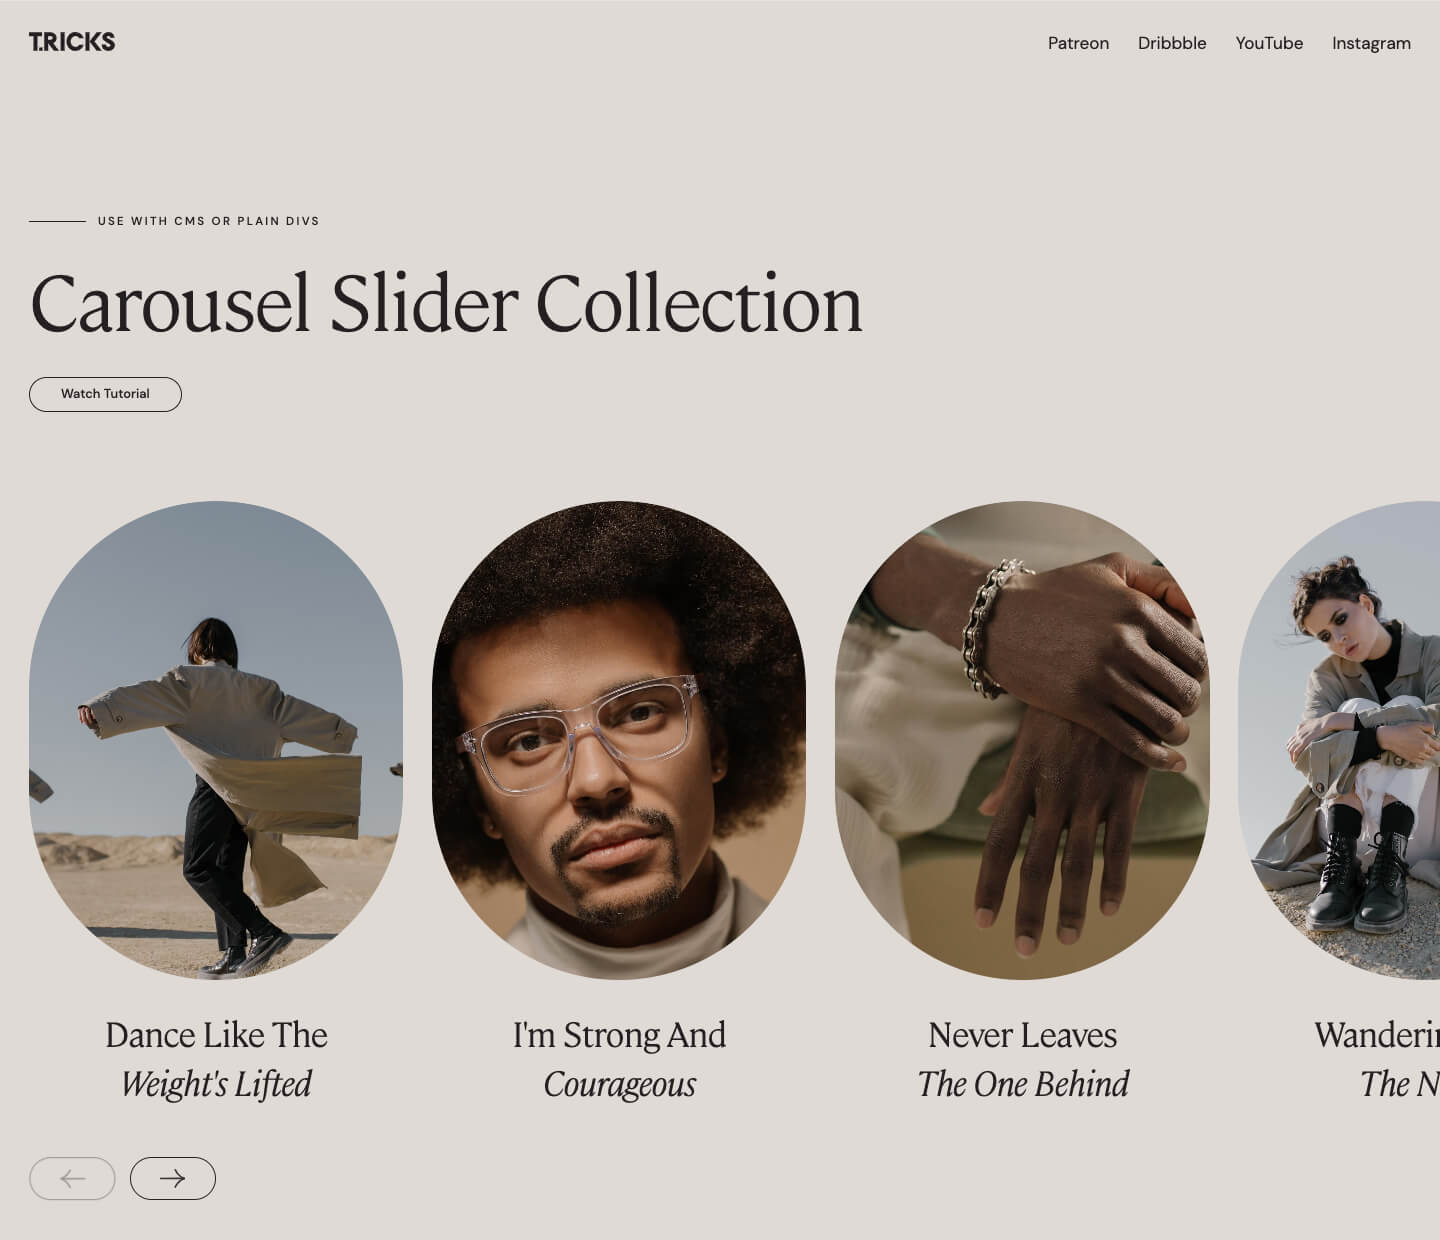Select the man with glasses slide image
1440x1240 pixels.
(619, 740)
